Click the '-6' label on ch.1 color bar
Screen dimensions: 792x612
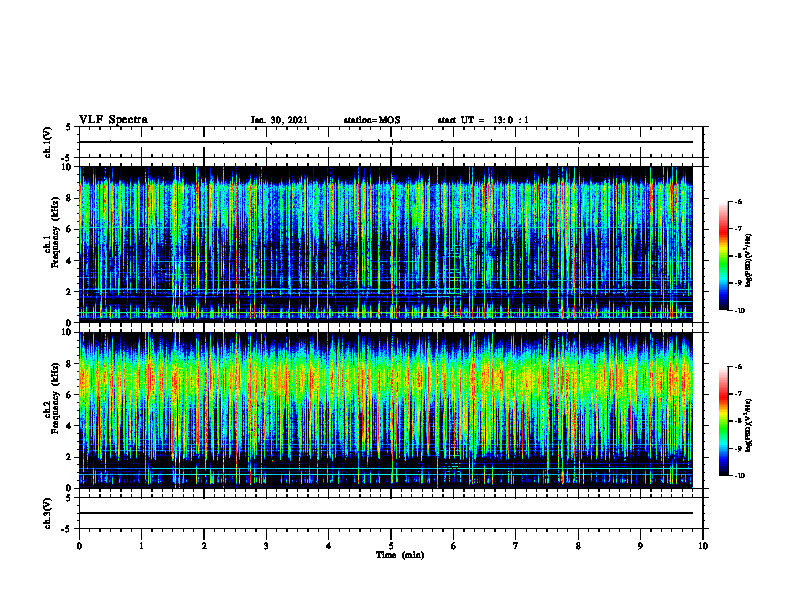(x=738, y=201)
